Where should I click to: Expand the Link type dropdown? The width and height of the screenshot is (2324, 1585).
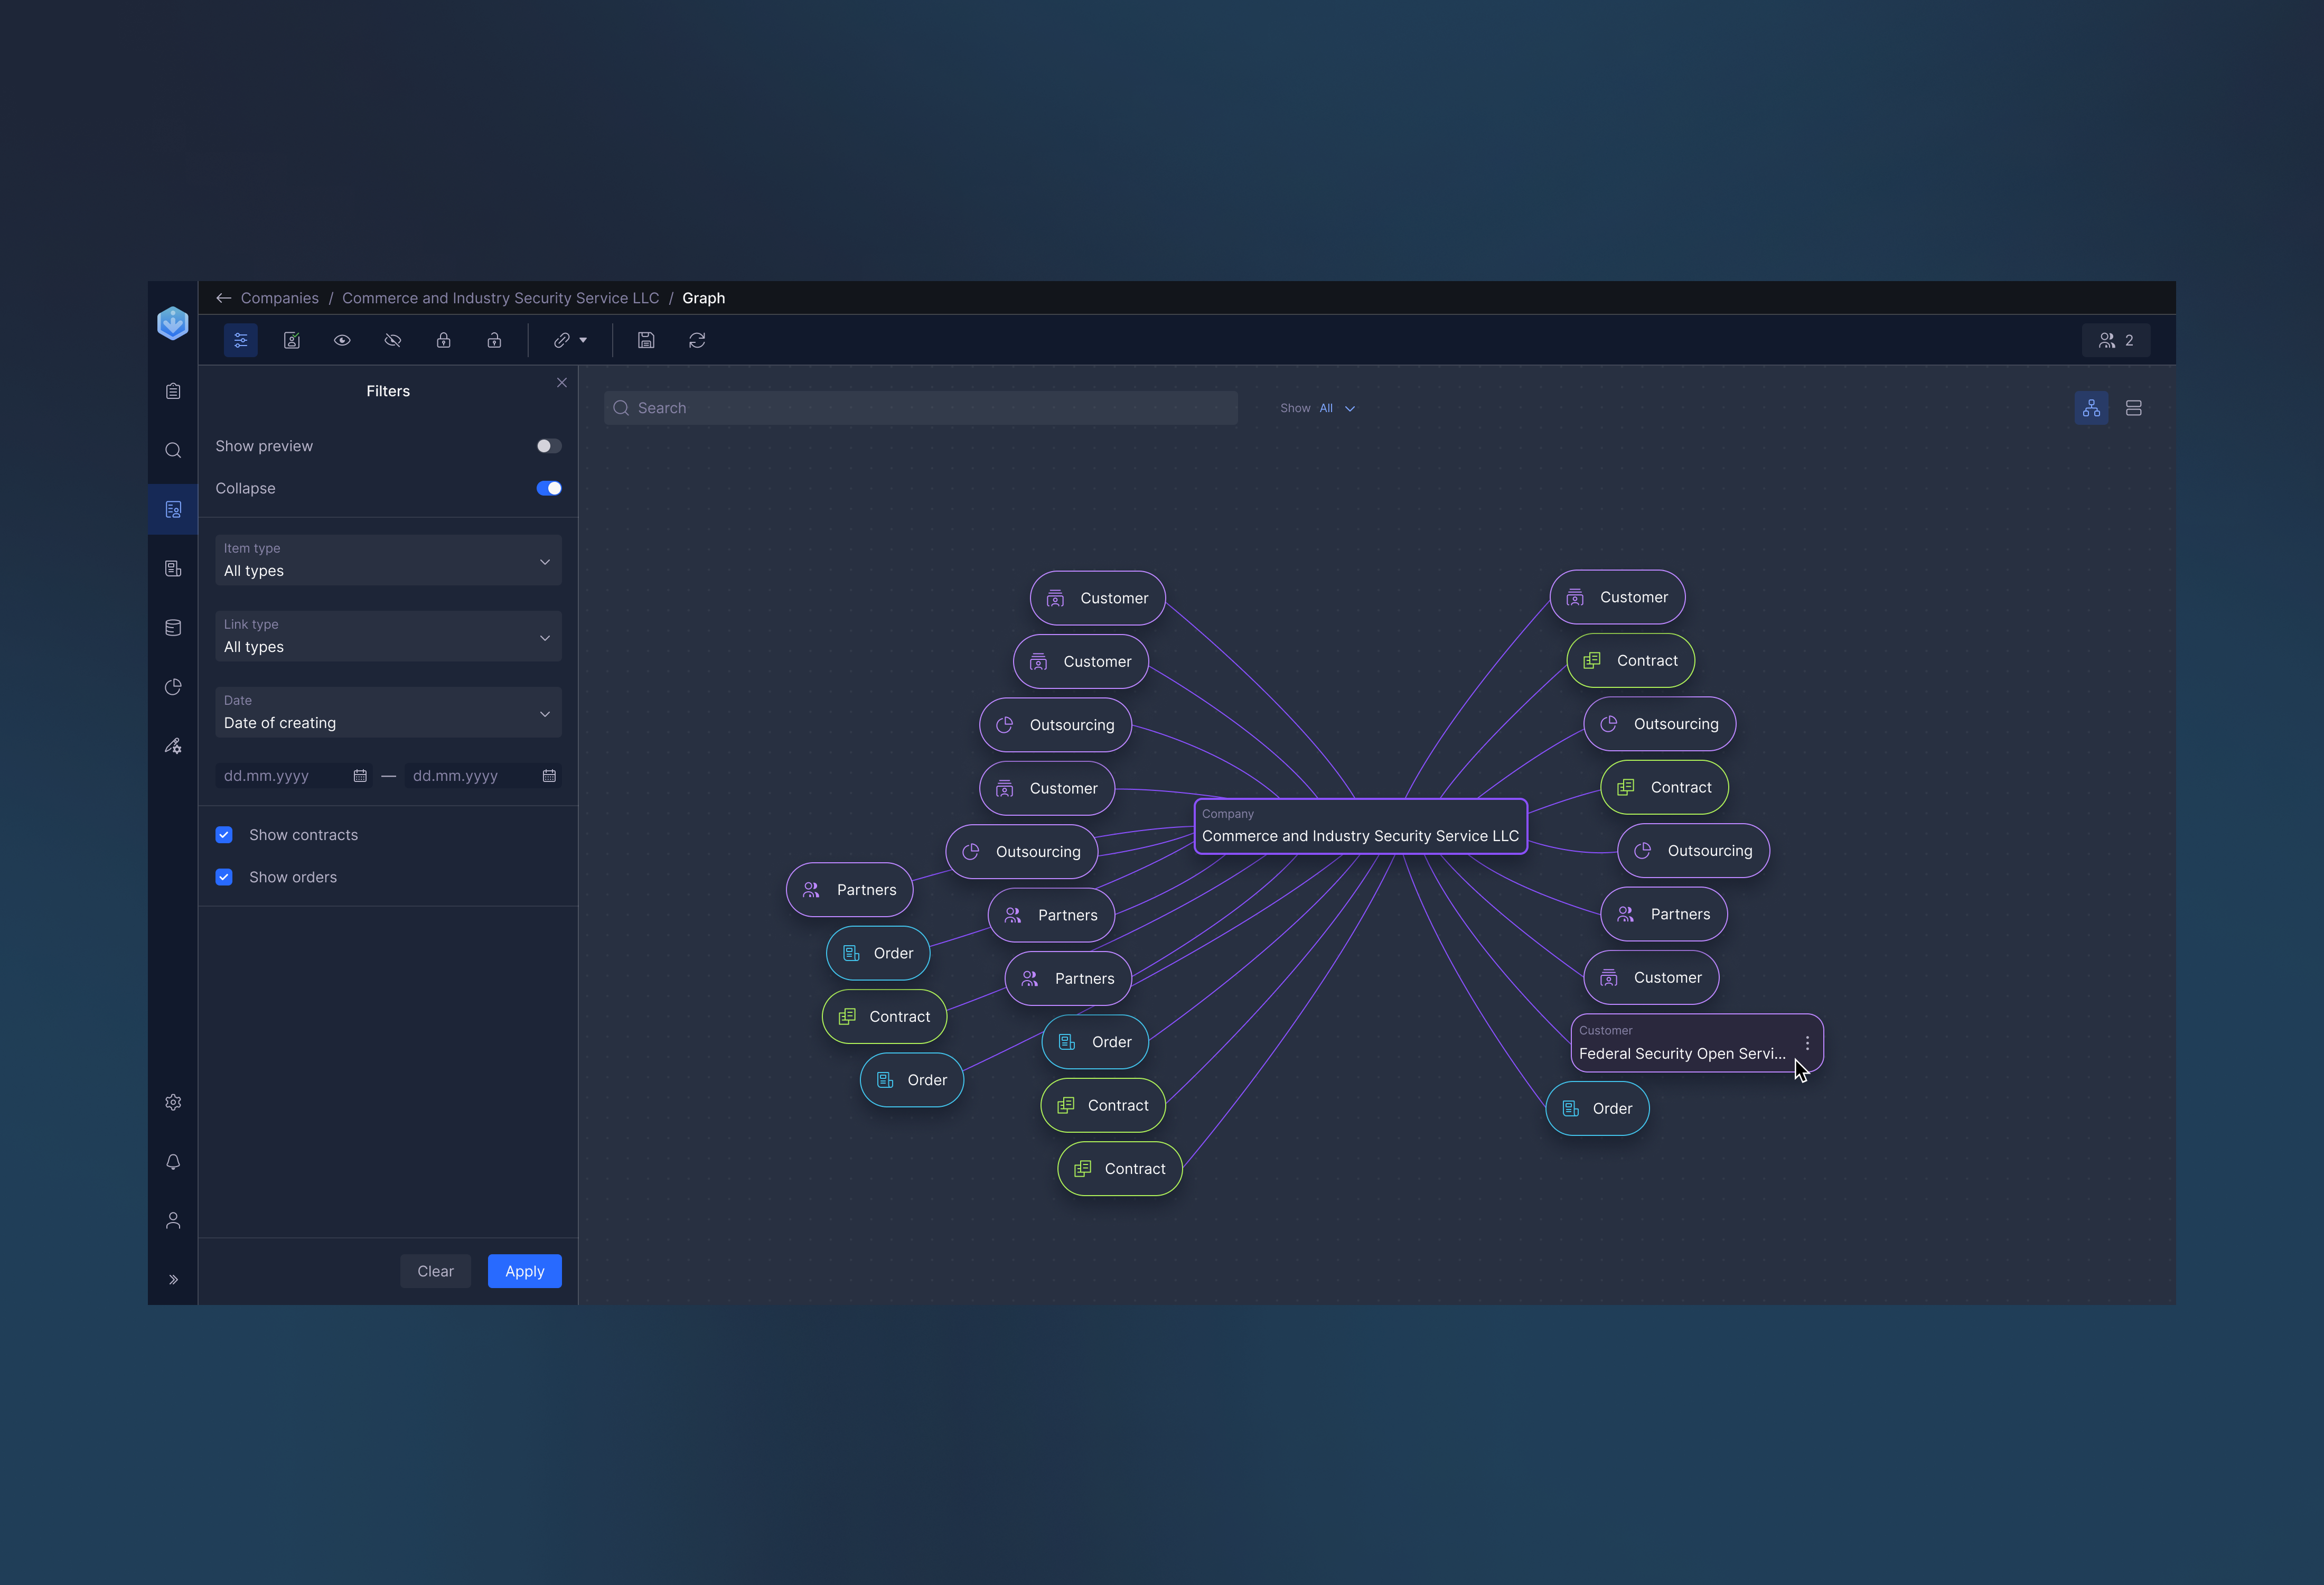pos(388,637)
